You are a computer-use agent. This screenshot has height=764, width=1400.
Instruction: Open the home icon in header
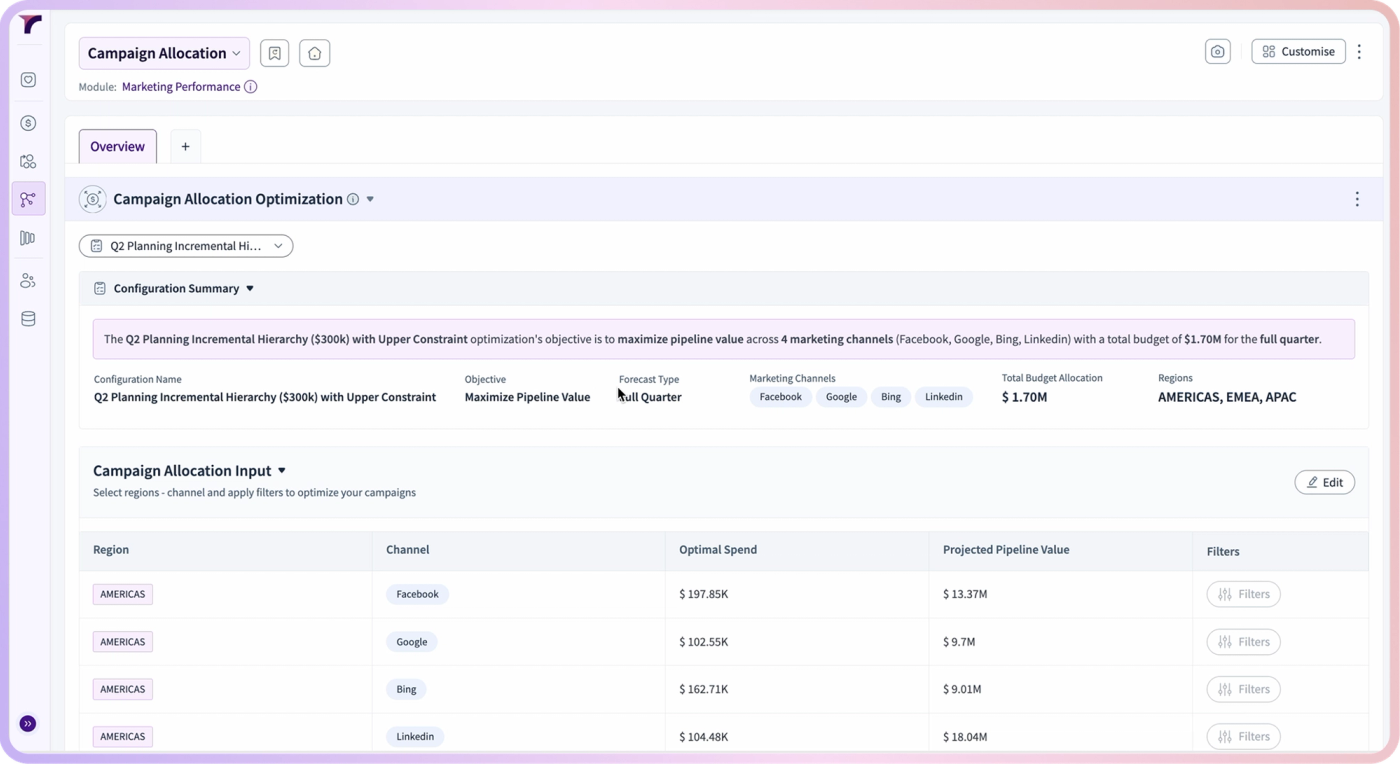(x=315, y=53)
